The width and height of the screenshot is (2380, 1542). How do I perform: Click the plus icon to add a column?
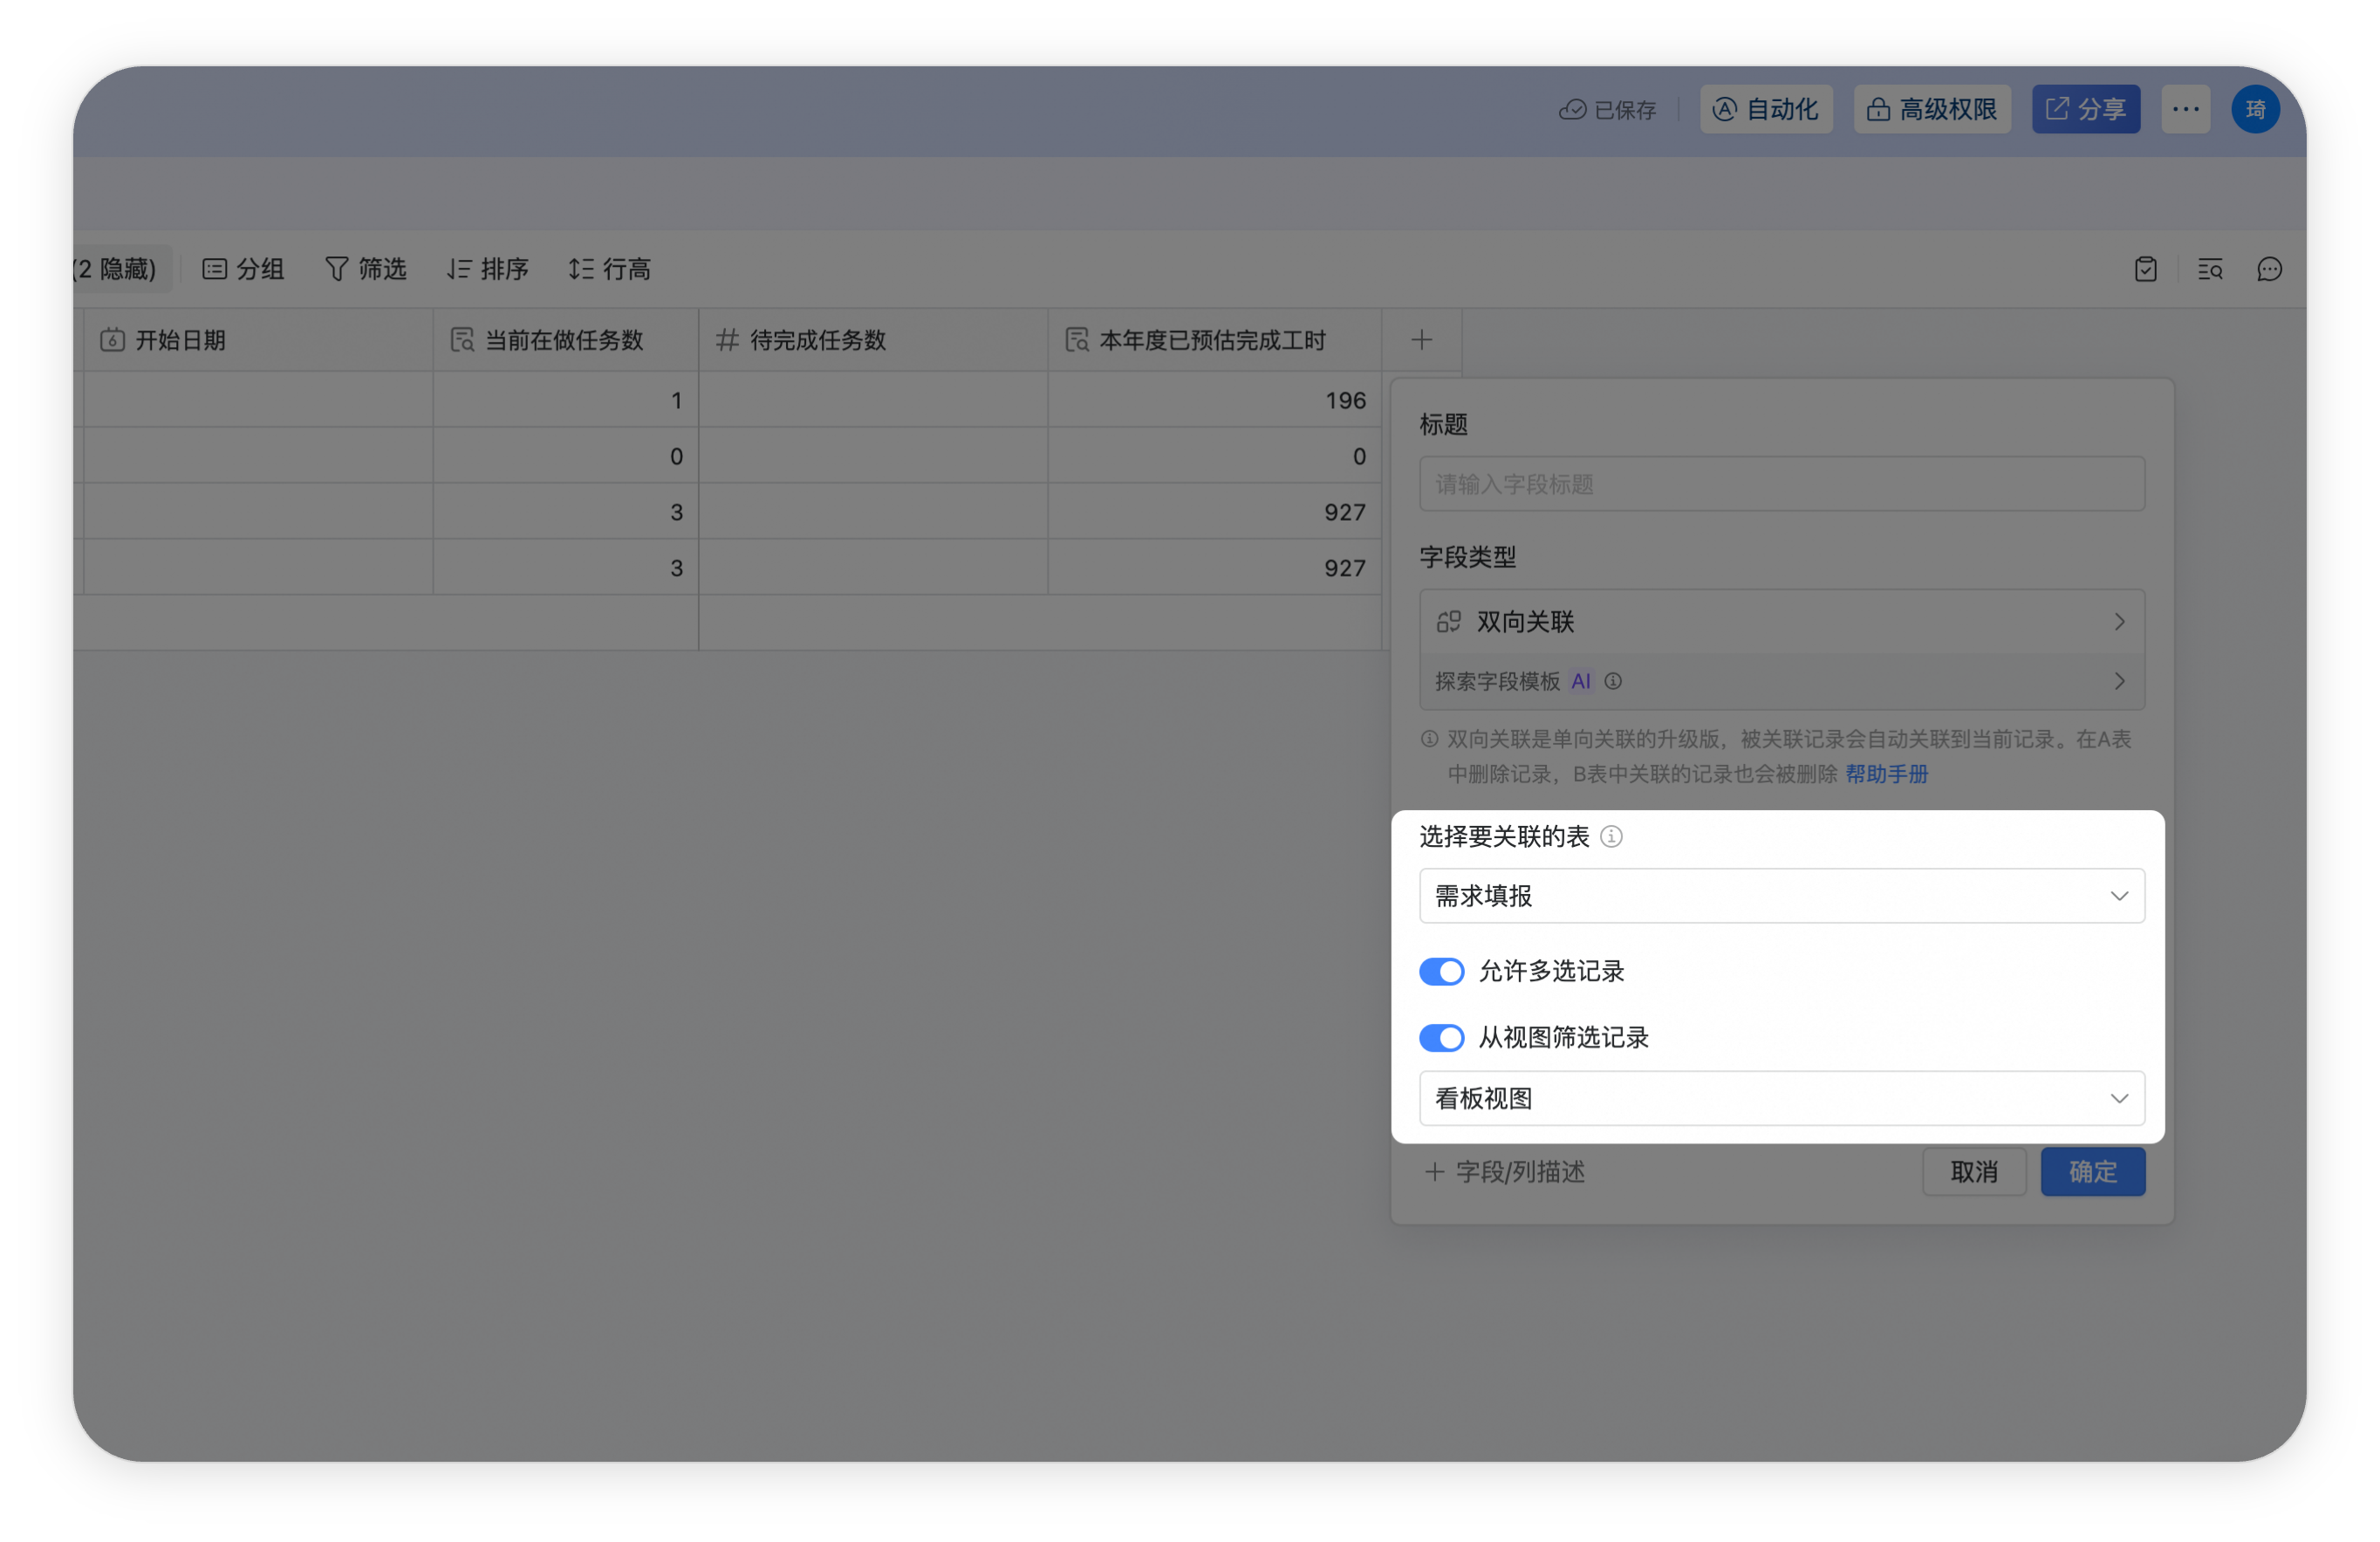1421,340
